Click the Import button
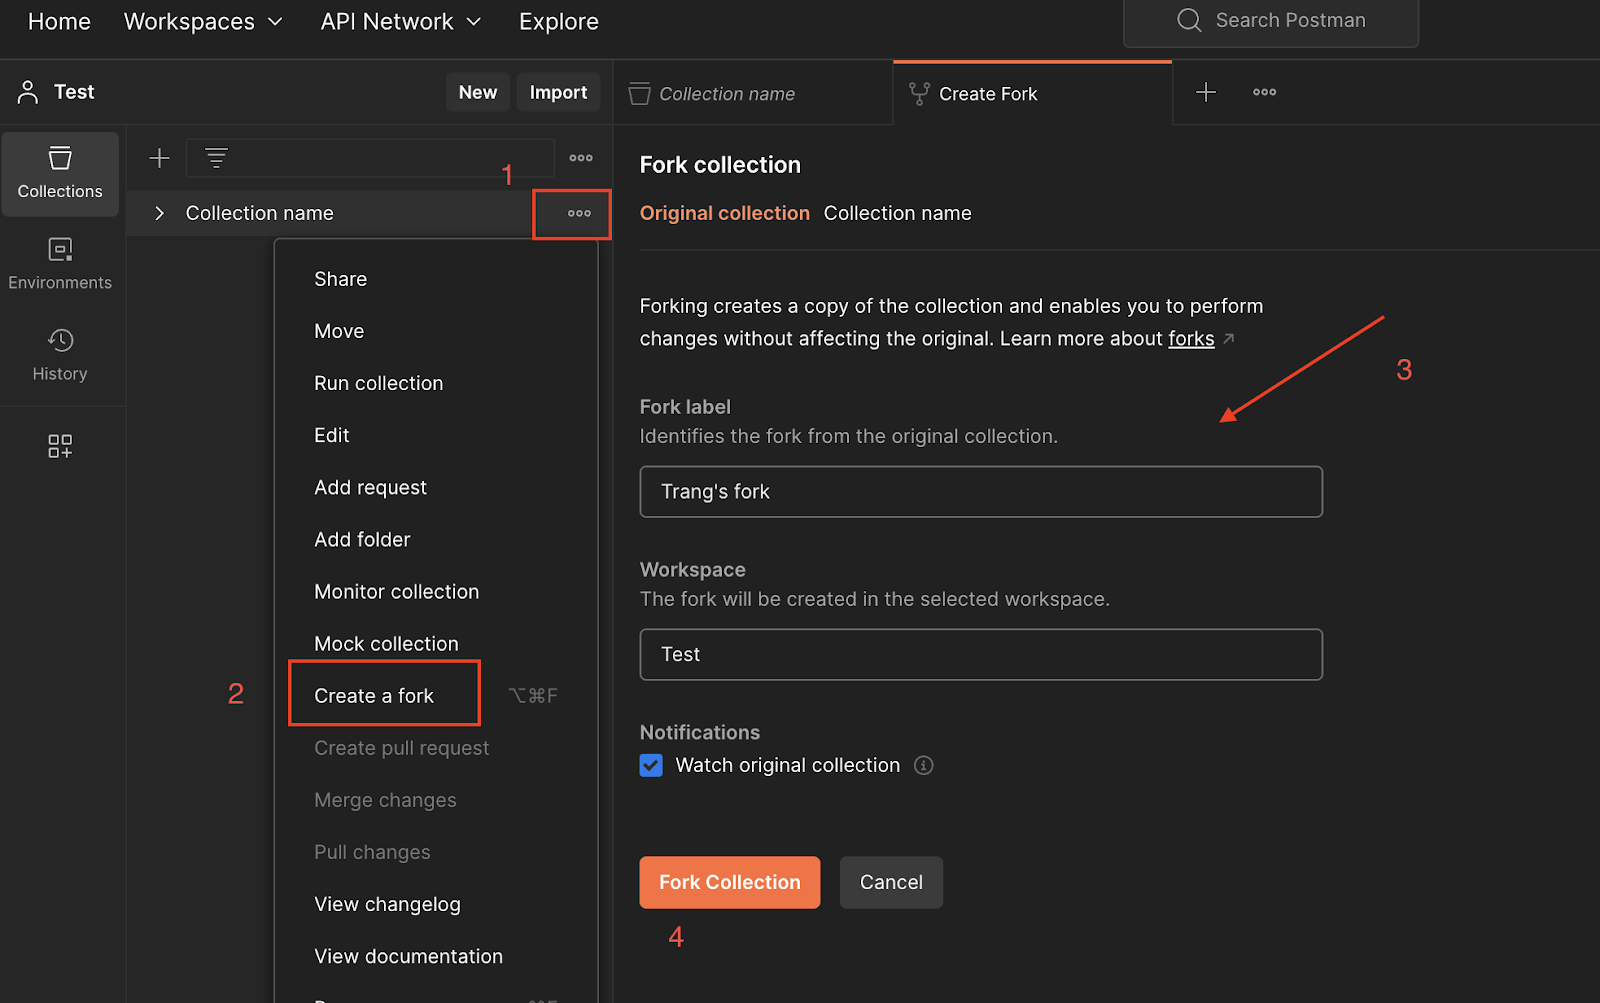 (558, 92)
